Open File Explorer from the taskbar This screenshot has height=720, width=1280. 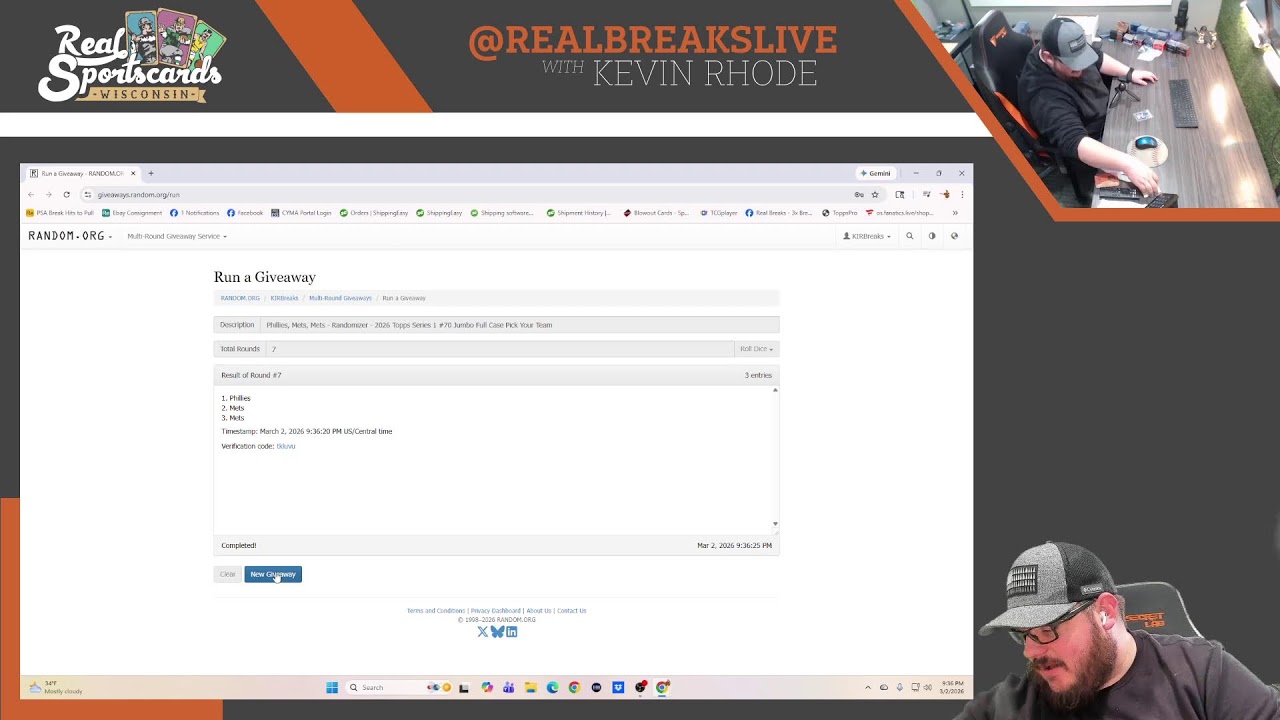point(531,688)
